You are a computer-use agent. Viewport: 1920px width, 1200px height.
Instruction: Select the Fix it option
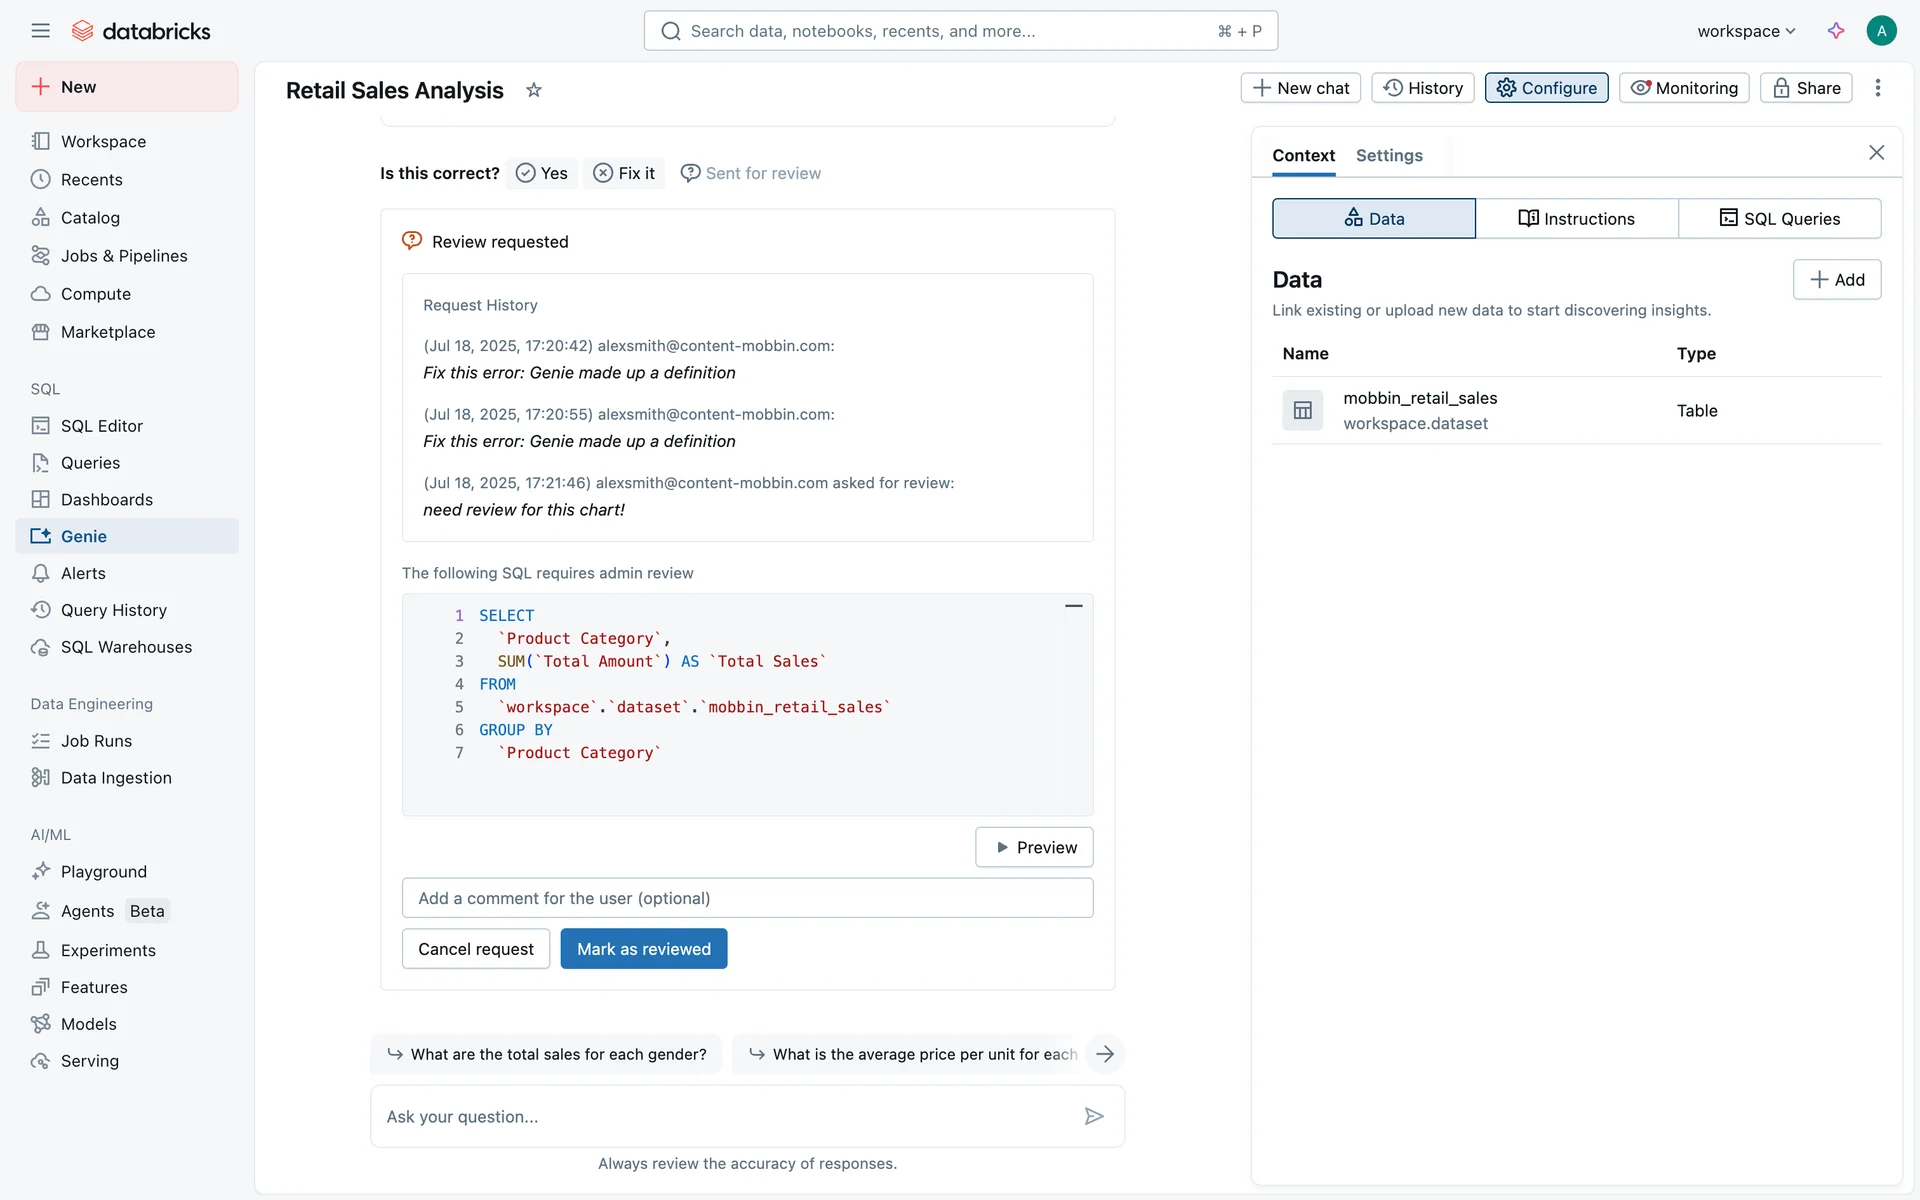[624, 173]
